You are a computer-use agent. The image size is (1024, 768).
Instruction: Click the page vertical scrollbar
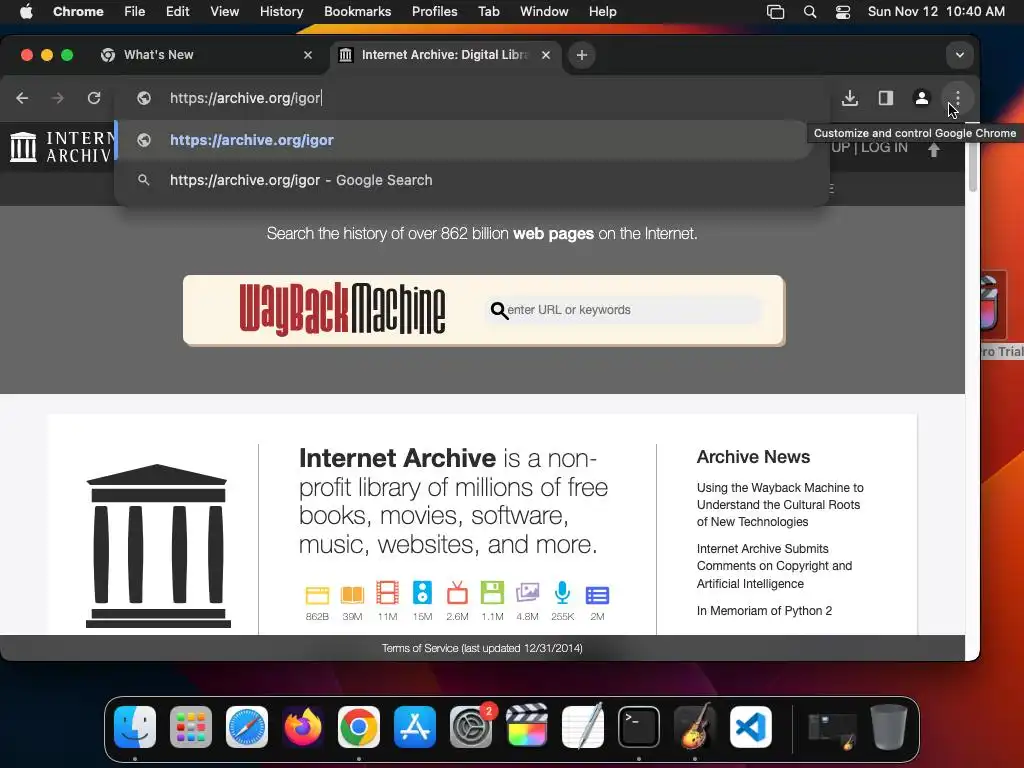(972, 157)
